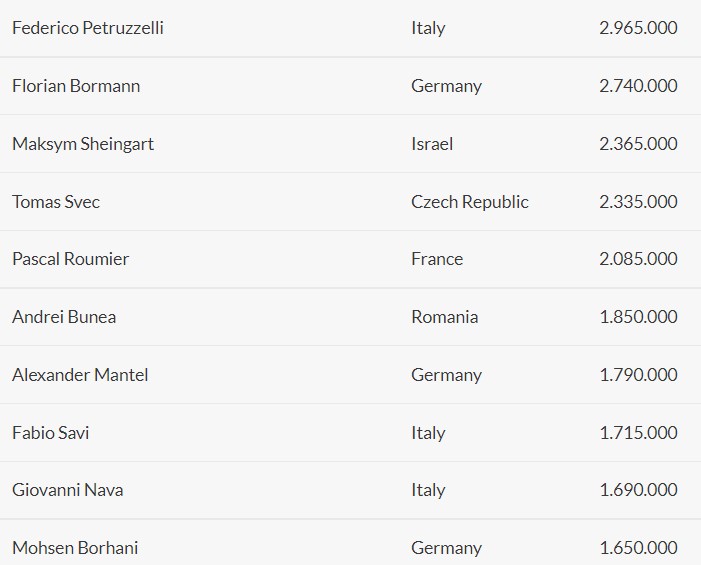Select the 2.740.000 chip value
The image size is (701, 565).
pos(638,86)
